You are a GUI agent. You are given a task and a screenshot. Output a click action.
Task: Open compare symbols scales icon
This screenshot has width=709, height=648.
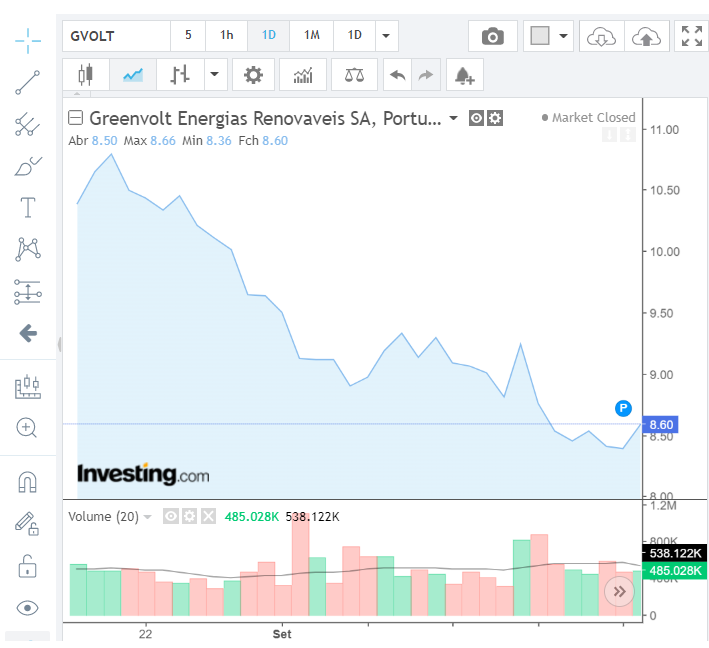[x=354, y=75]
